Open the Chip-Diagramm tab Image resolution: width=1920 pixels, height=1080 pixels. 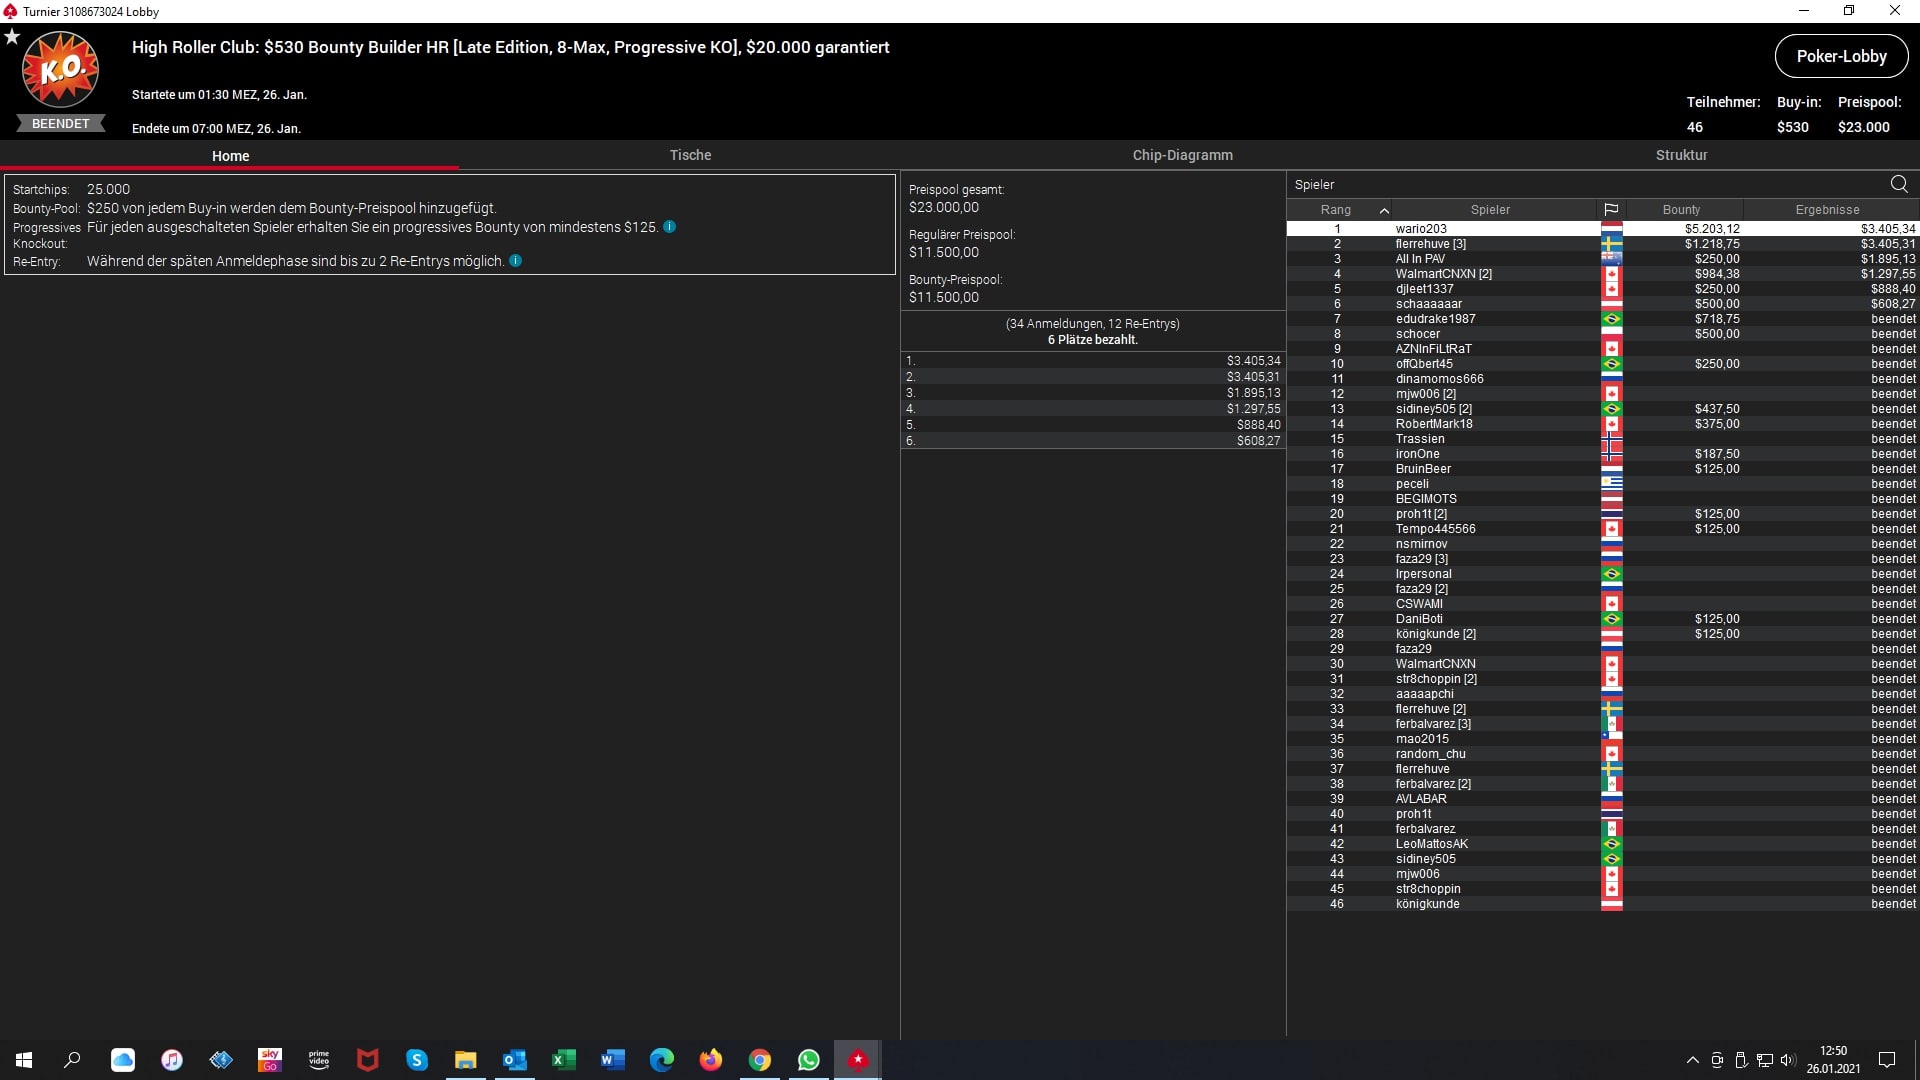coord(1182,155)
